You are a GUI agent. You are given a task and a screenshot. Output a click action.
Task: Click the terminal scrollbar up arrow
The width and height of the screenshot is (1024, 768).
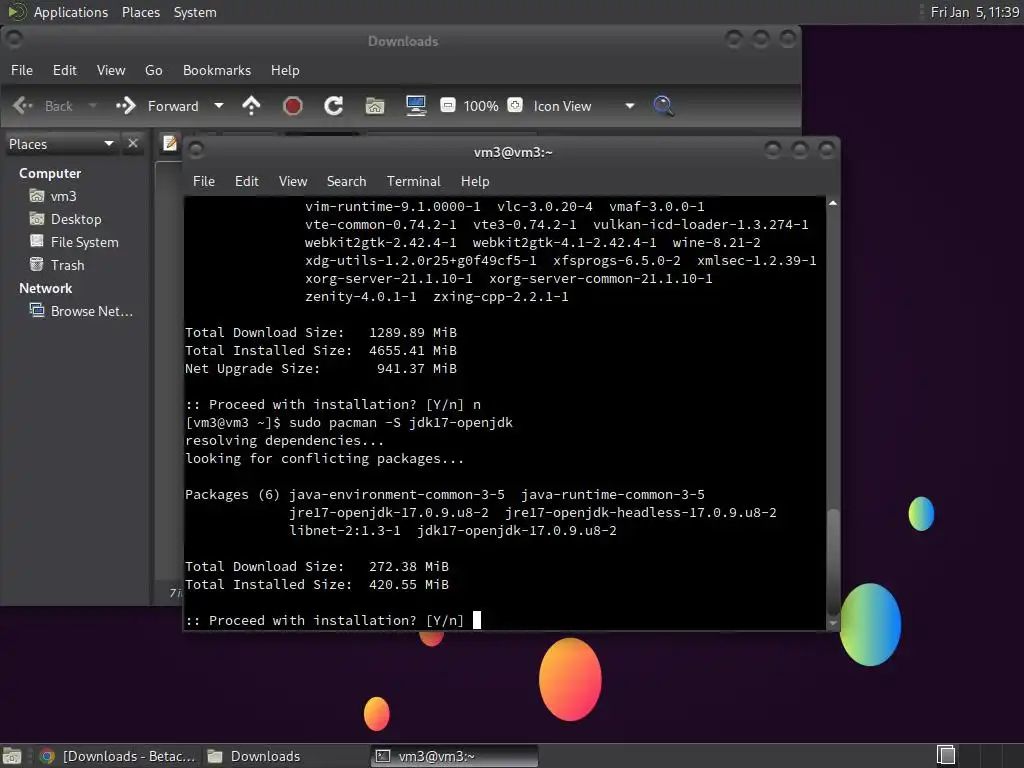pos(833,203)
